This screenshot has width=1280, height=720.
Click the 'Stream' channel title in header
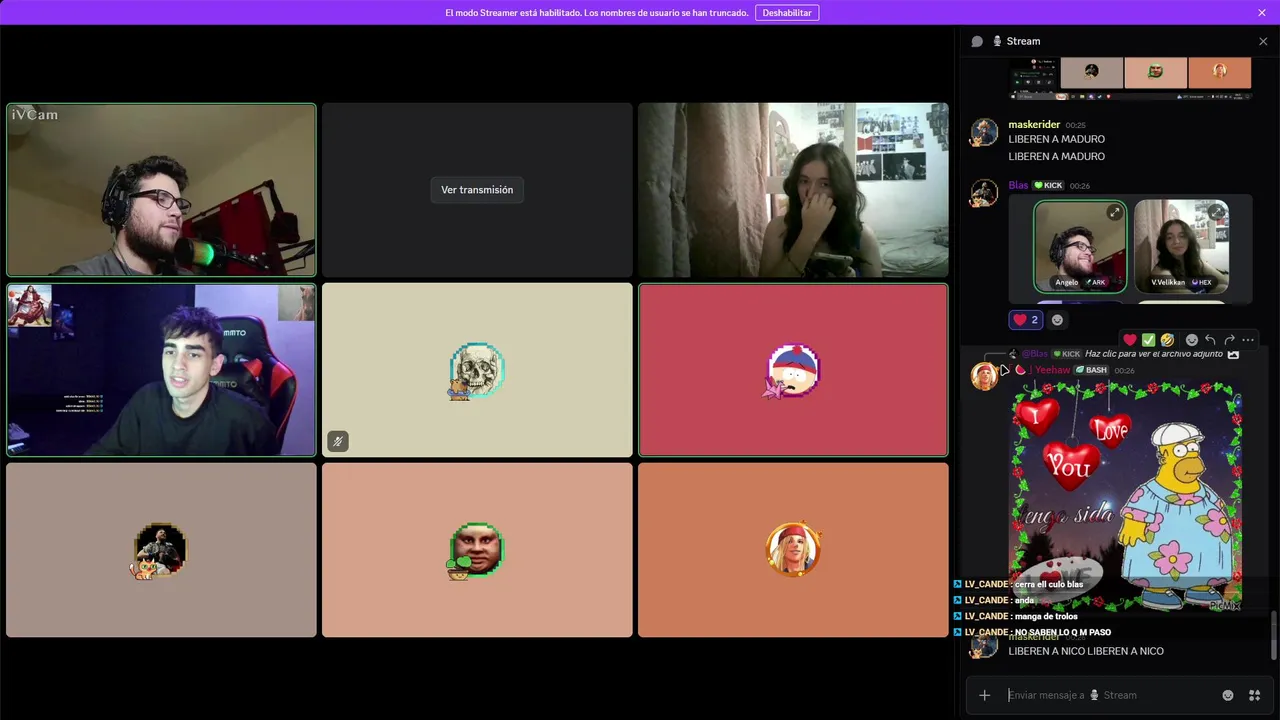[1023, 41]
